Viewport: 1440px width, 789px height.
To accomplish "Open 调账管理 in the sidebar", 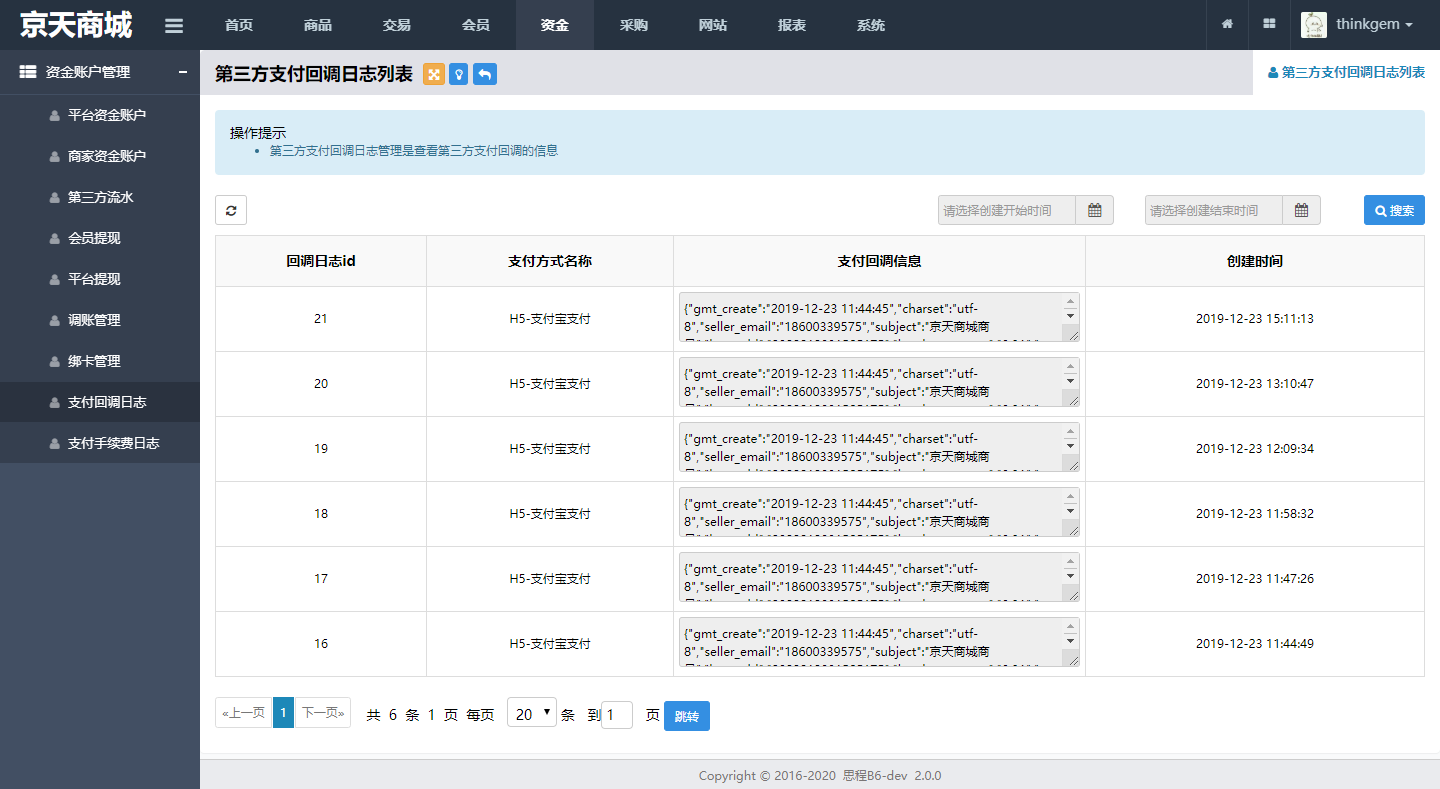I will coord(100,320).
